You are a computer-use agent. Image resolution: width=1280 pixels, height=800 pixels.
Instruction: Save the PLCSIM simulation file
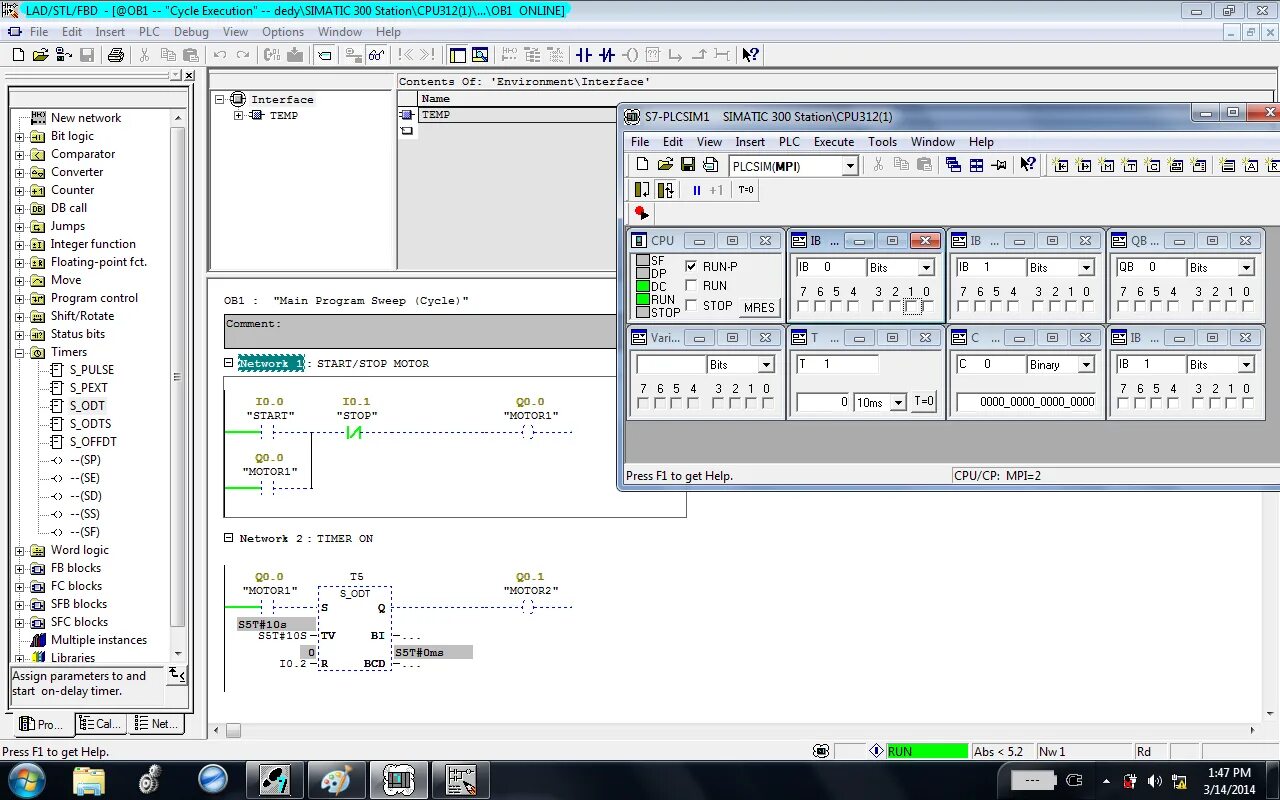(x=688, y=165)
